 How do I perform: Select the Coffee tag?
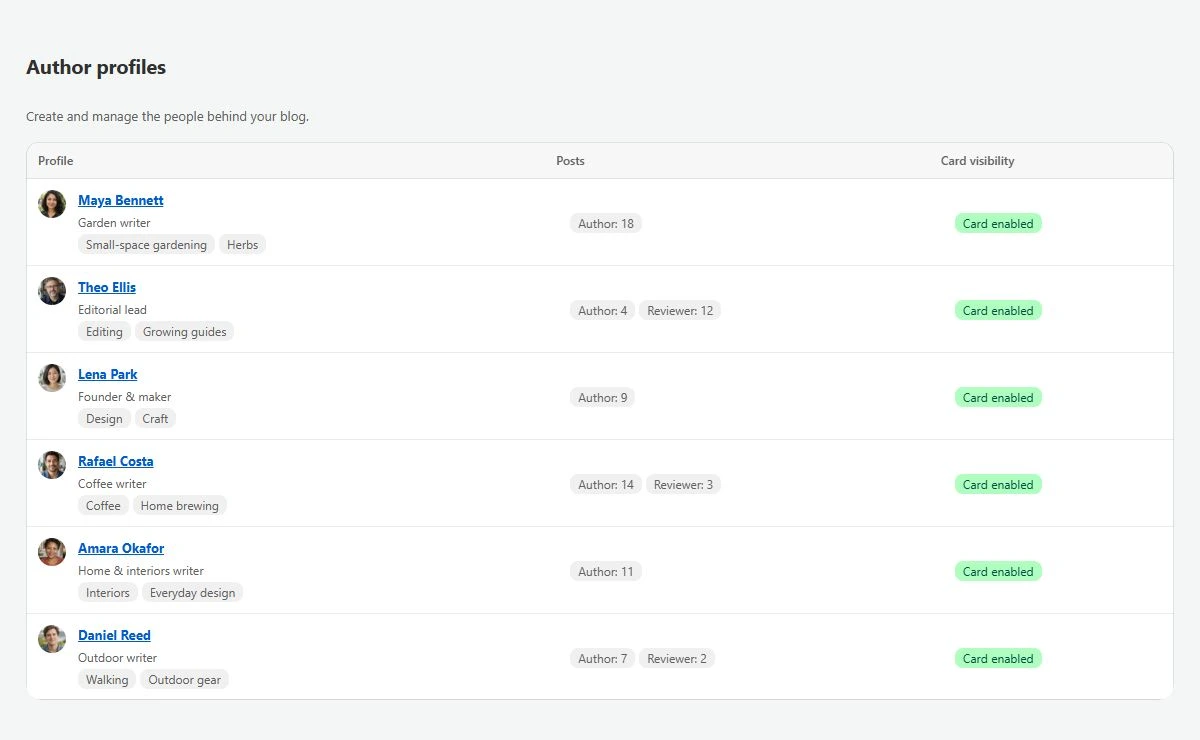click(x=103, y=506)
